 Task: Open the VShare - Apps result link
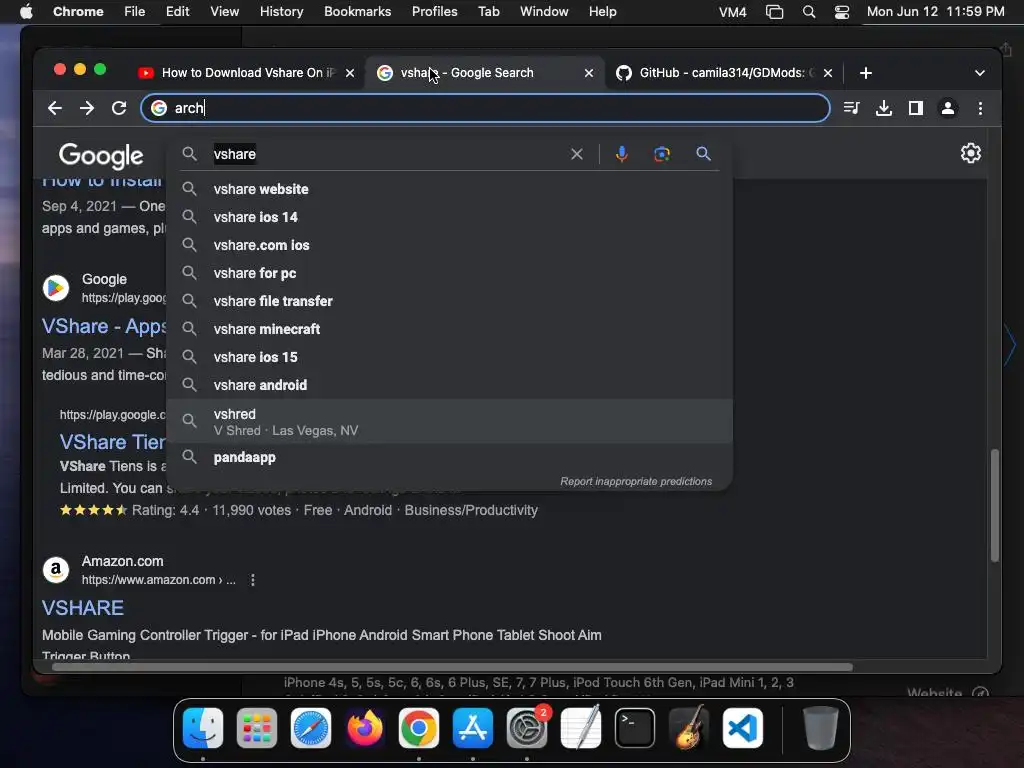(x=104, y=327)
